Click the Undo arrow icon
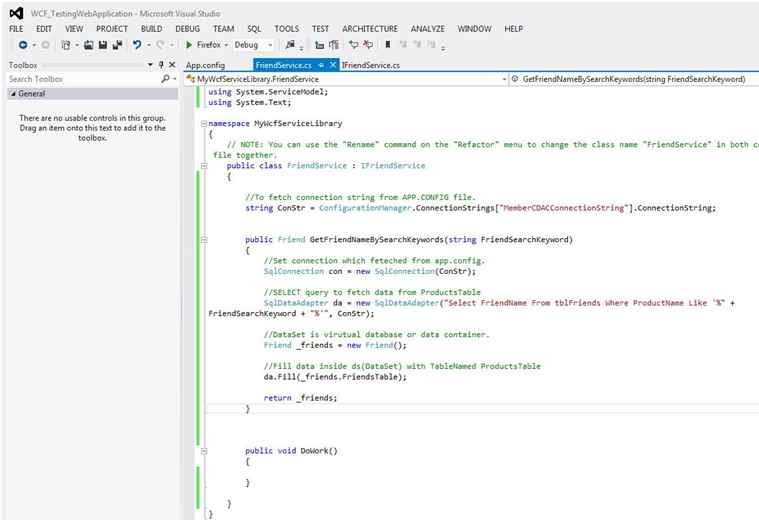Image resolution: width=759 pixels, height=522 pixels. pyautogui.click(x=137, y=45)
